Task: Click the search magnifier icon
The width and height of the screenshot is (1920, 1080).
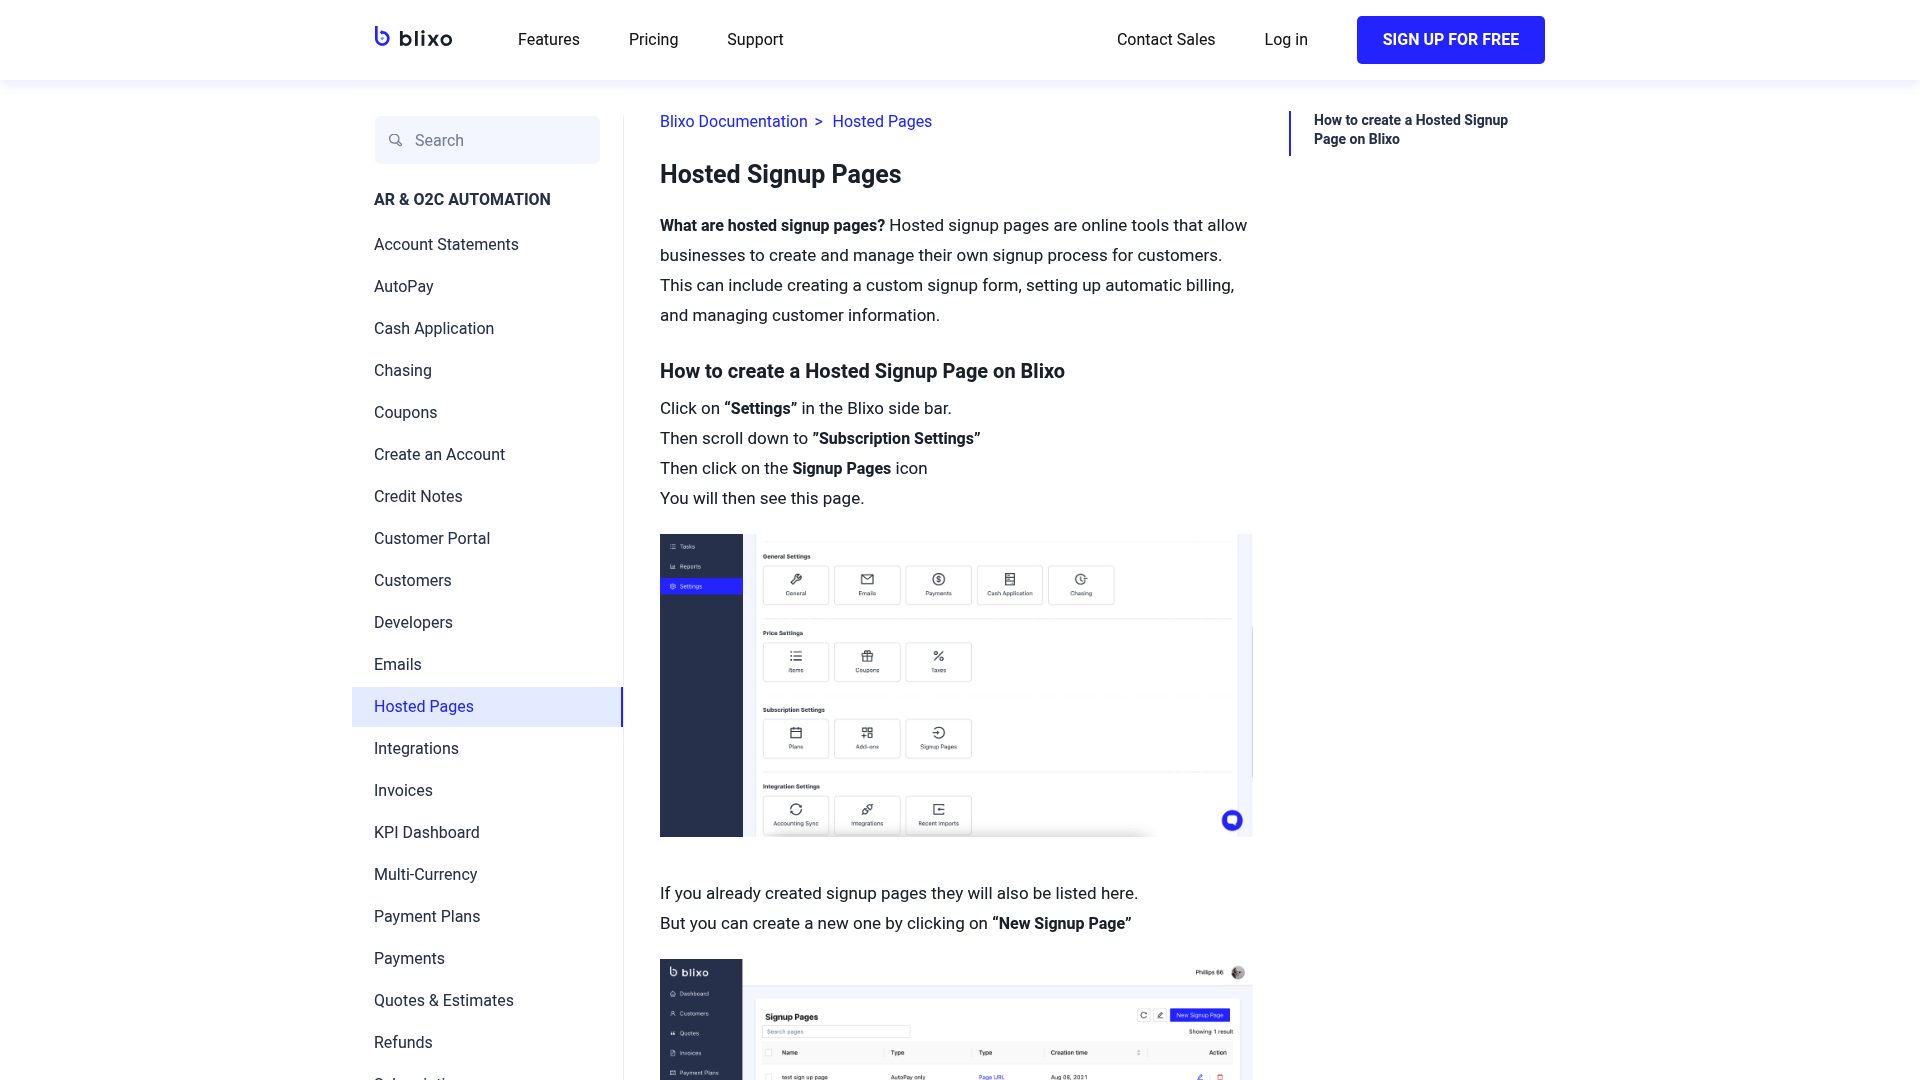Action: 396,140
